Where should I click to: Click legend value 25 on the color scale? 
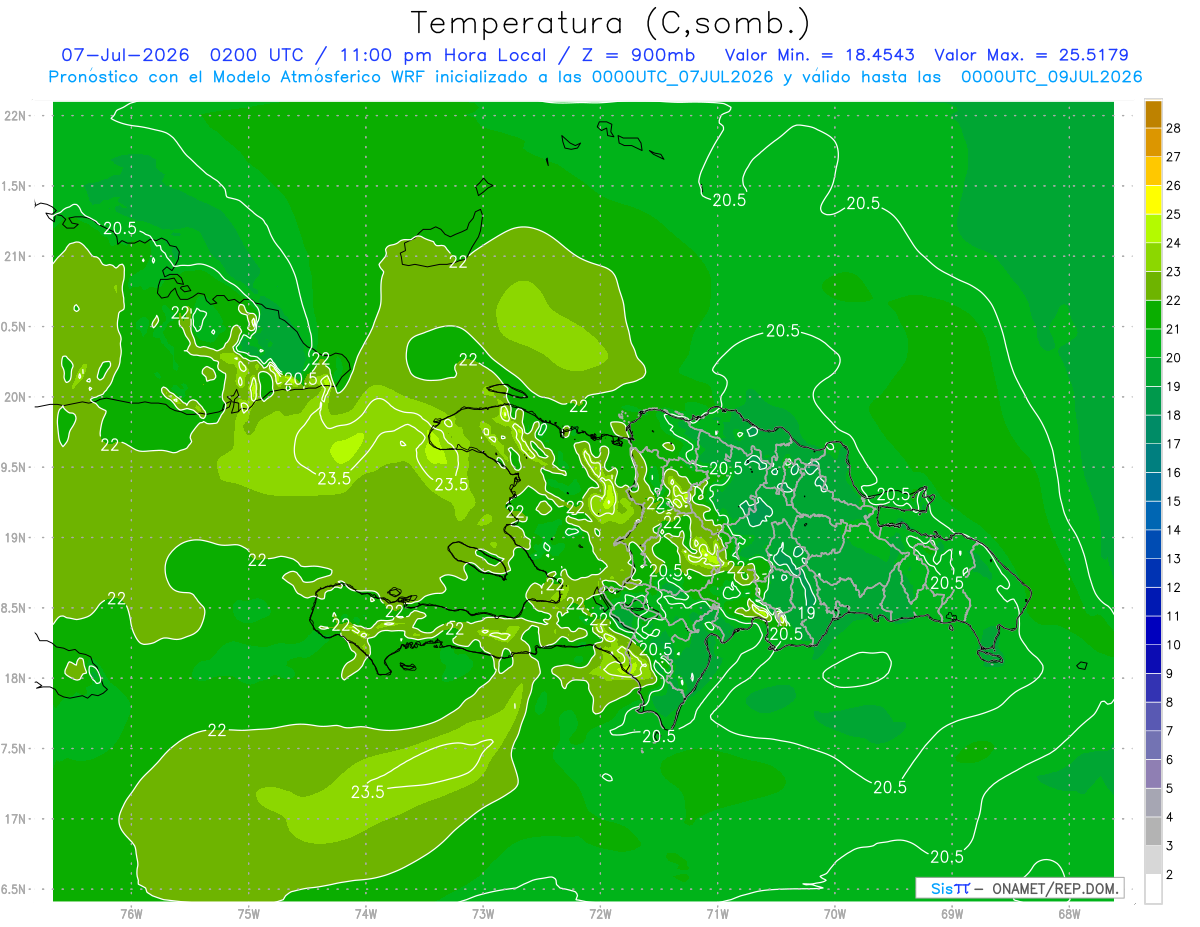coord(1174,214)
